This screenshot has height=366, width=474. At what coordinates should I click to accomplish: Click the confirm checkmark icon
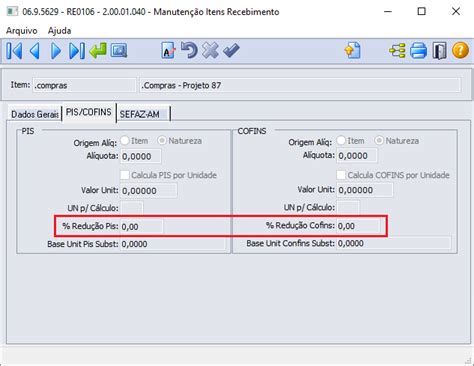click(231, 51)
